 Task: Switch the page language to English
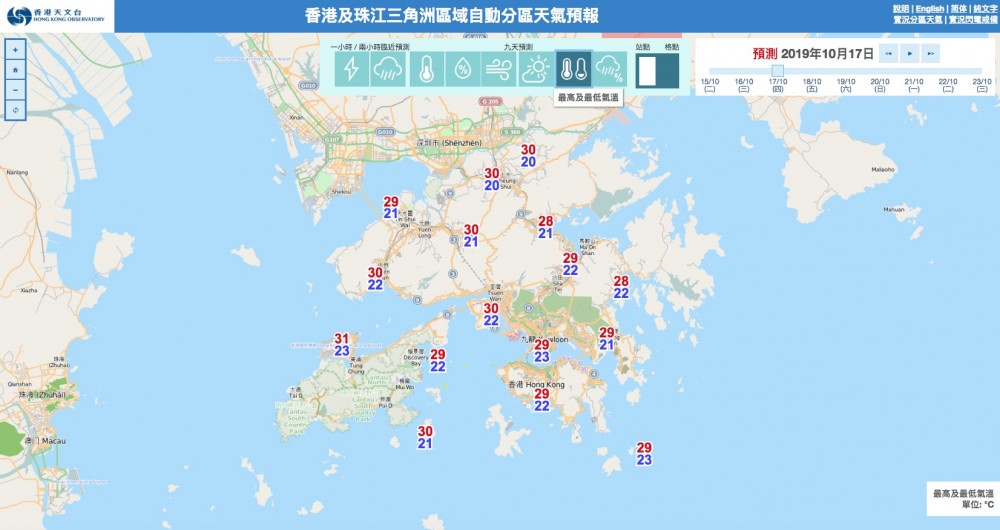(930, 9)
